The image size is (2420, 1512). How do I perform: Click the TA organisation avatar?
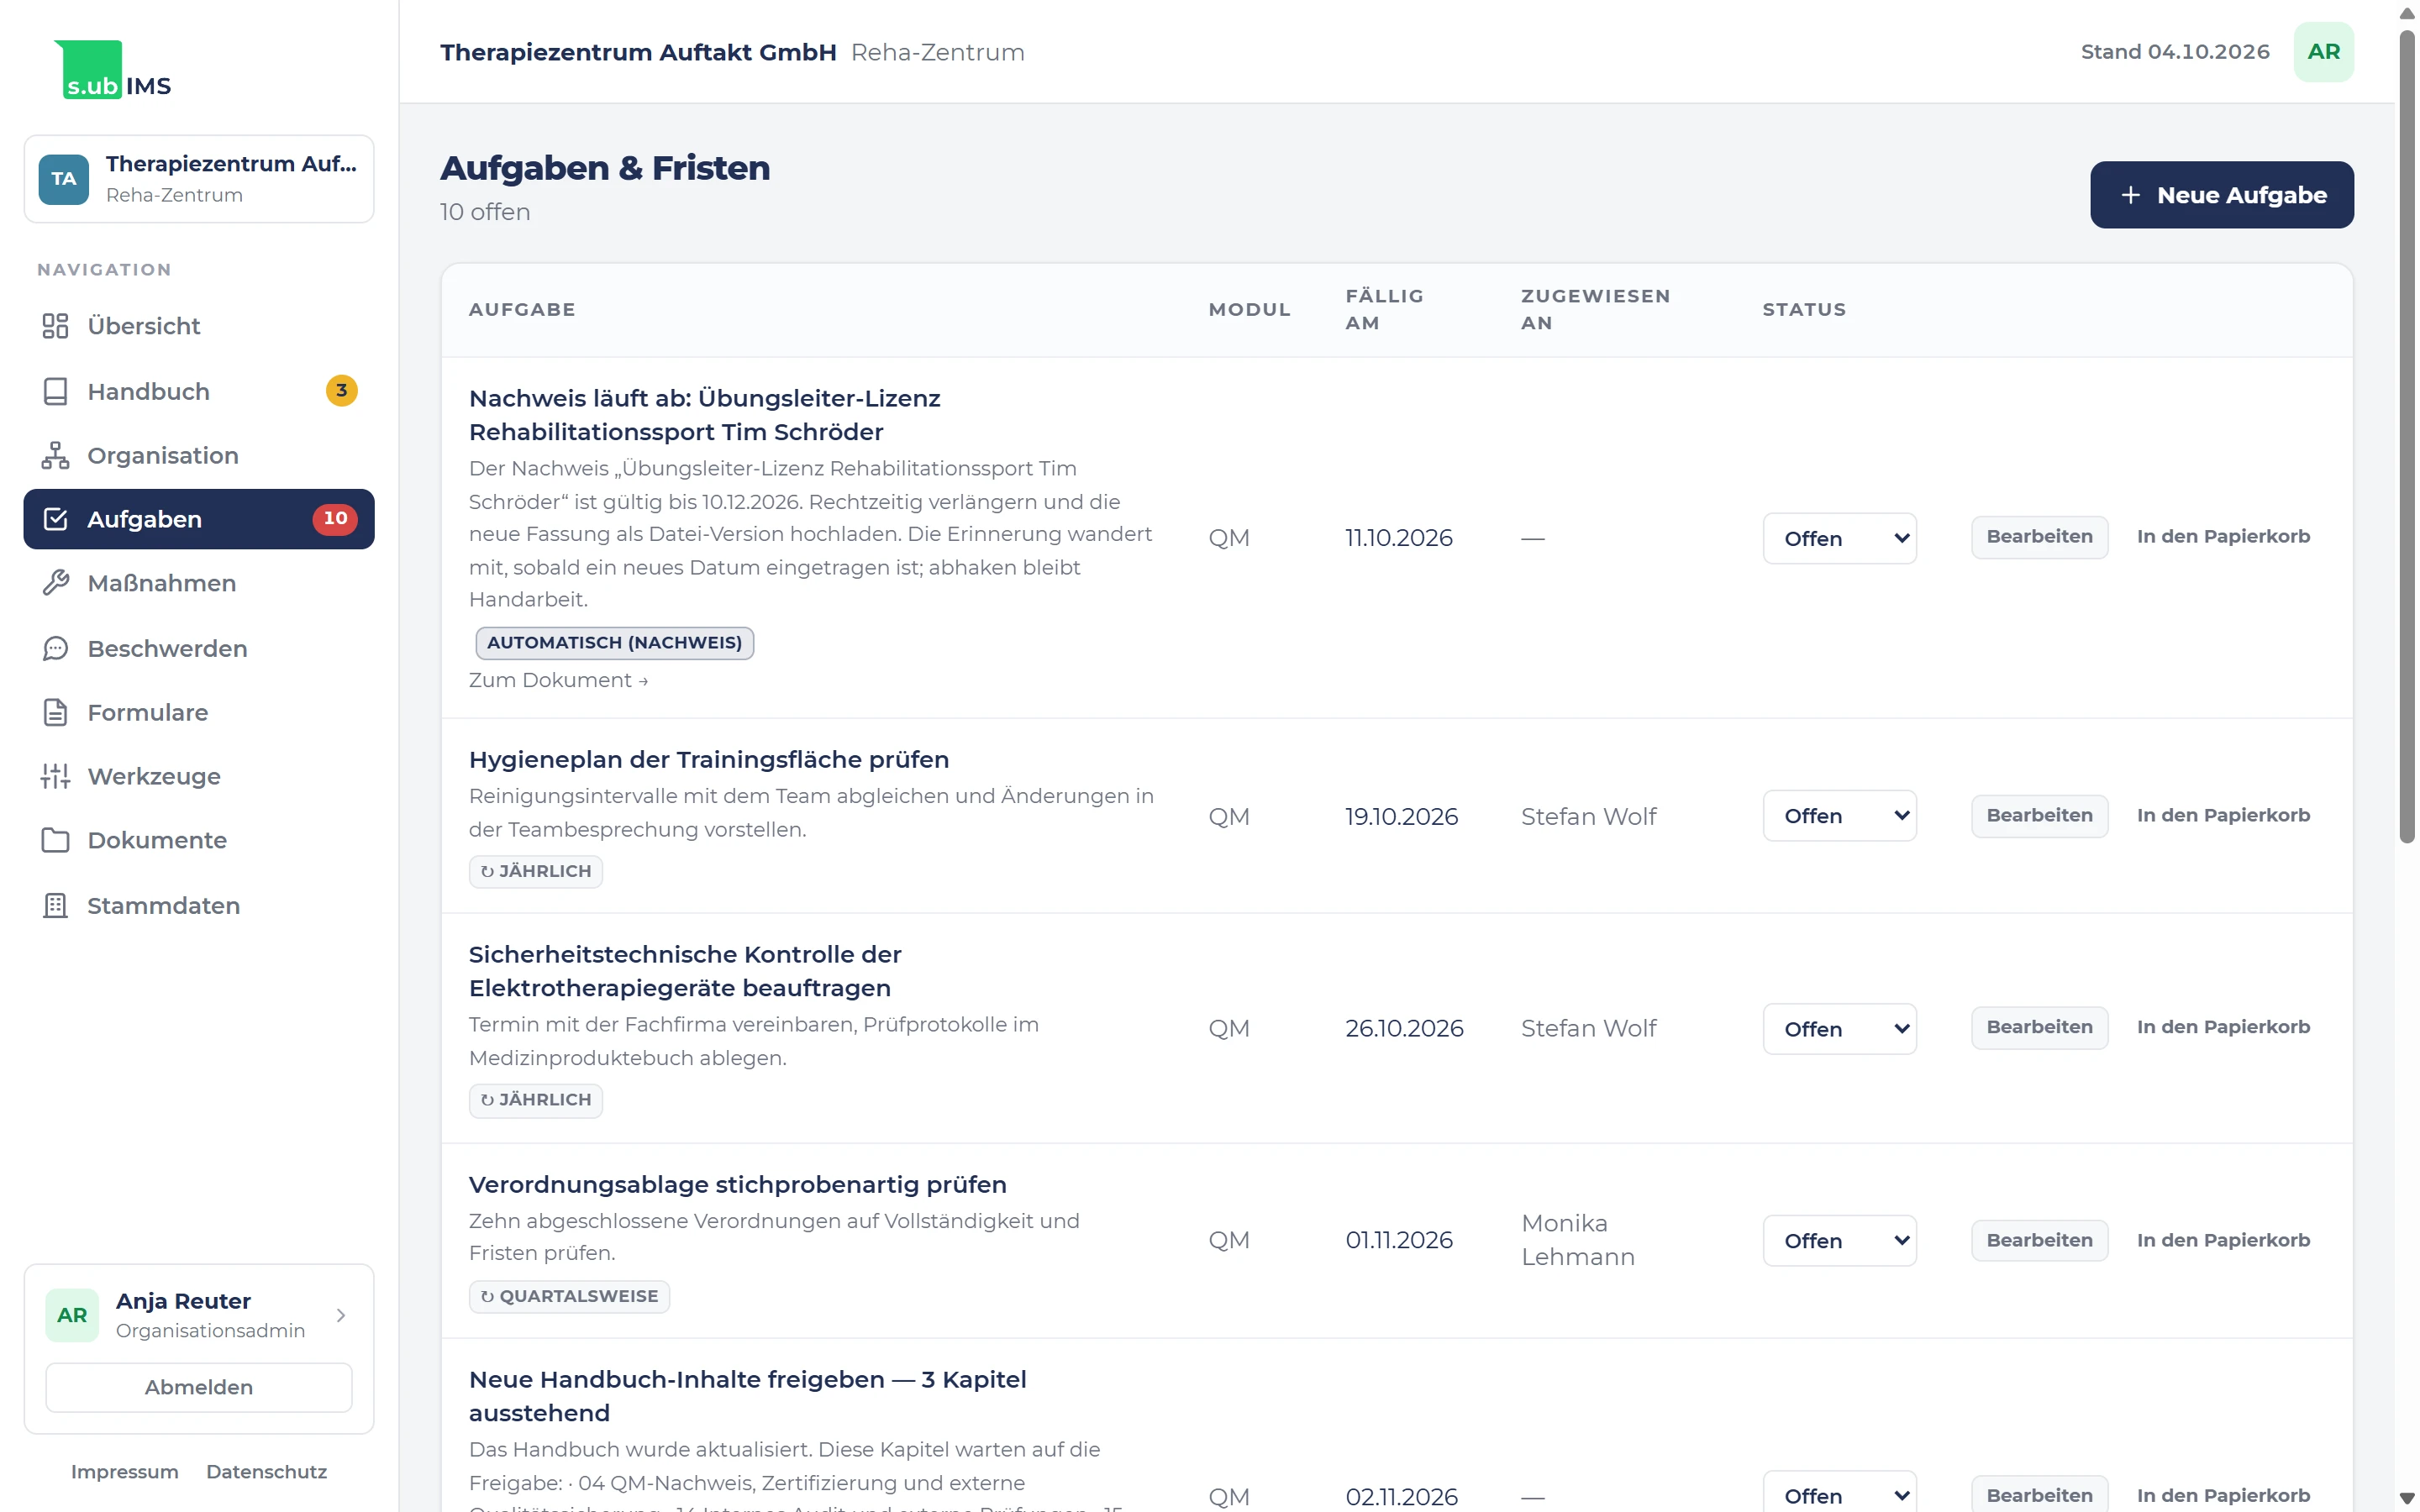point(64,179)
